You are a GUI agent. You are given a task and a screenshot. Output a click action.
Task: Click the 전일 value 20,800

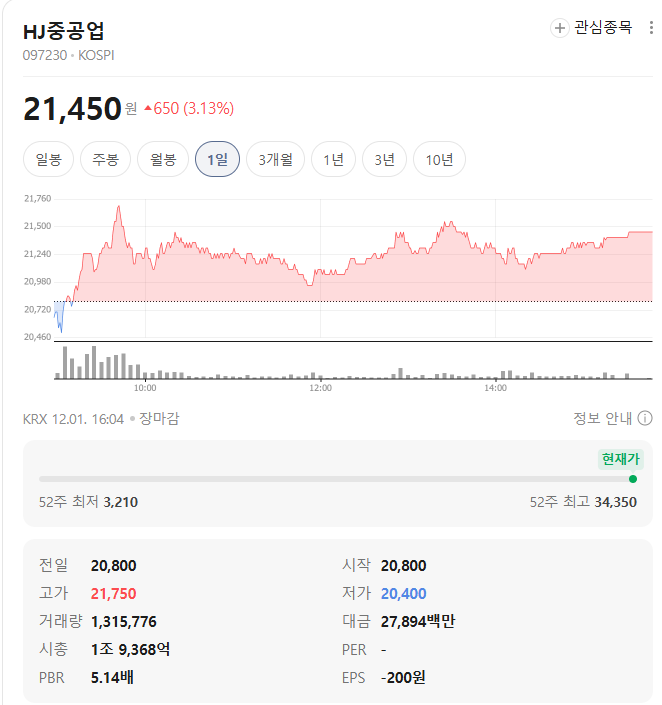click(113, 566)
